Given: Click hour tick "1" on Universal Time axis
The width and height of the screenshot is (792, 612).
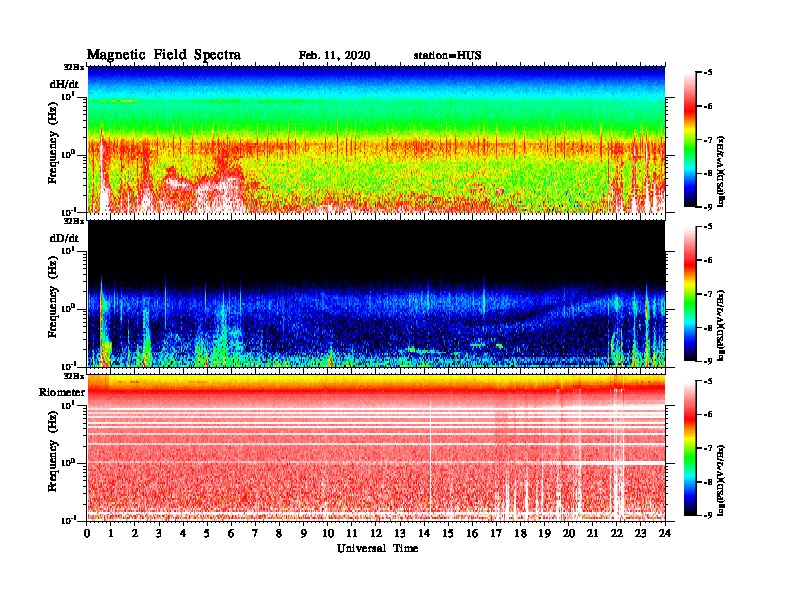Looking at the screenshot, I should click(111, 534).
